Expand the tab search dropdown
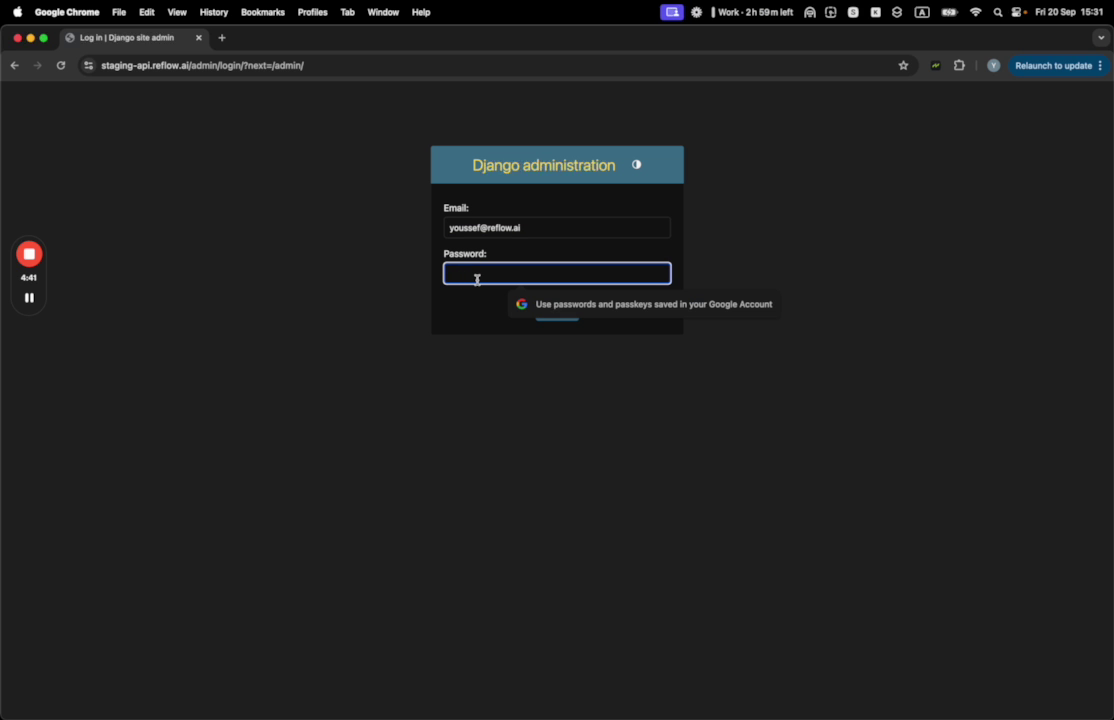1114x720 pixels. pyautogui.click(x=1101, y=38)
